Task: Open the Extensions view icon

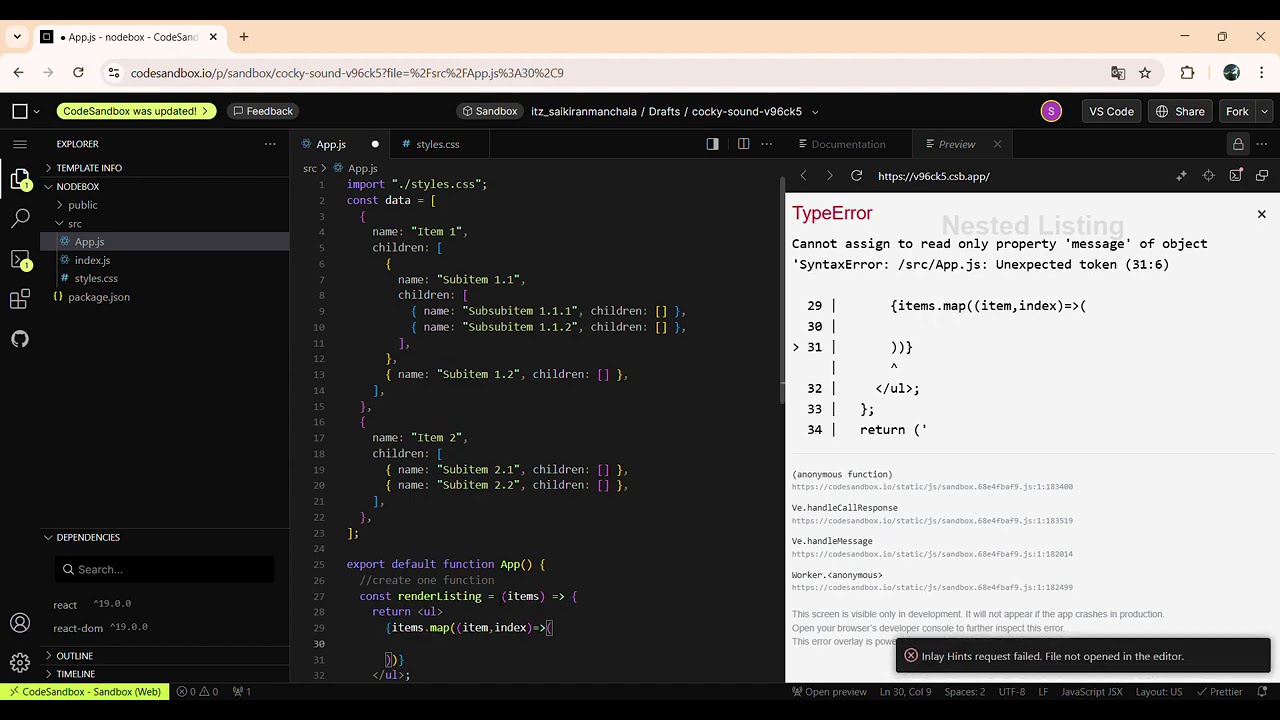Action: (x=20, y=299)
